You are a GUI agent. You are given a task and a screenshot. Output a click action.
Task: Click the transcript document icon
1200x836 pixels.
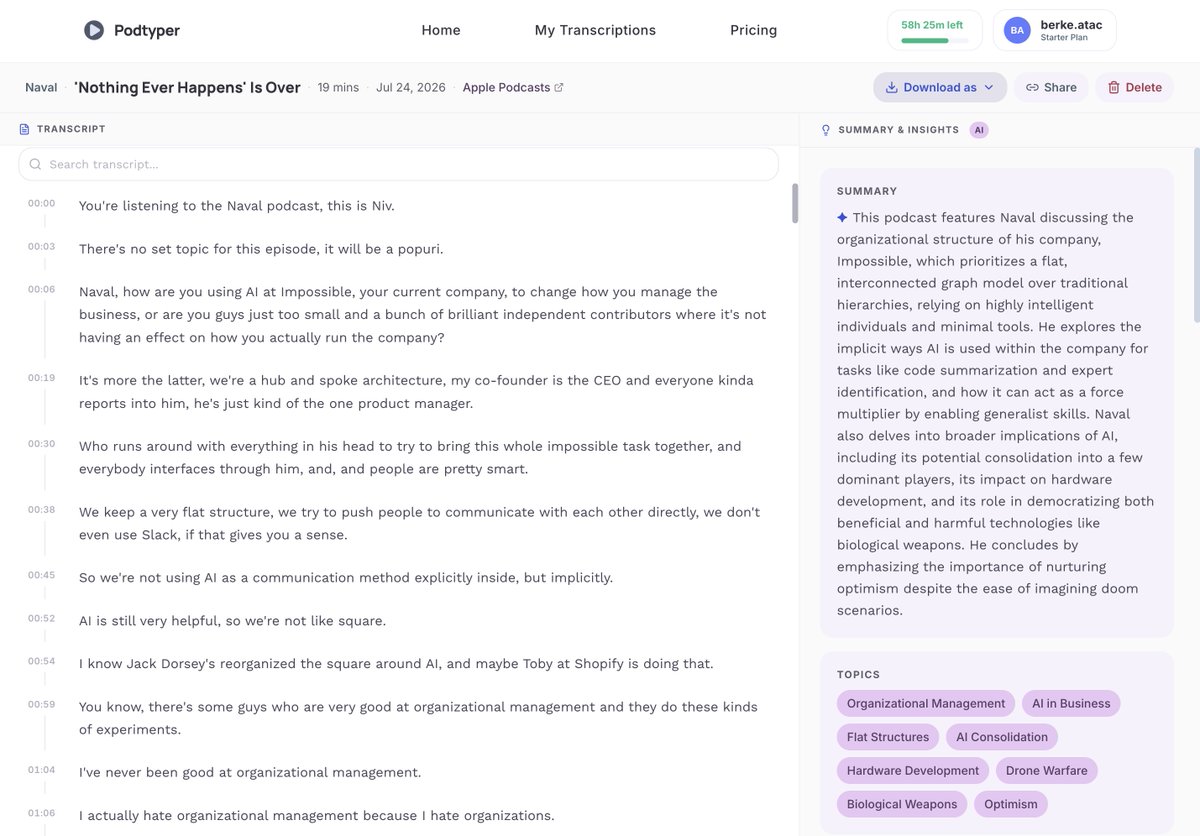tap(25, 129)
